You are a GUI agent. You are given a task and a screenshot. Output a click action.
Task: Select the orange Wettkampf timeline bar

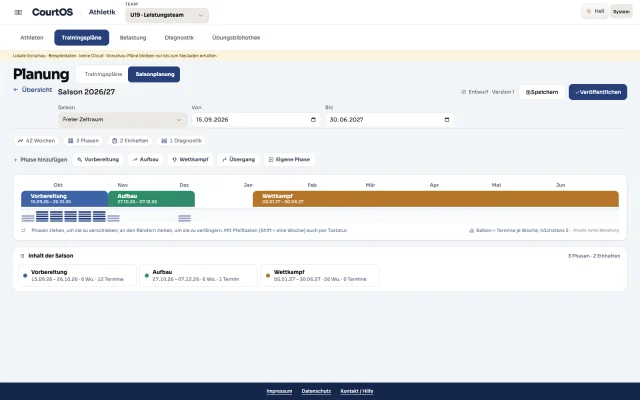point(436,199)
